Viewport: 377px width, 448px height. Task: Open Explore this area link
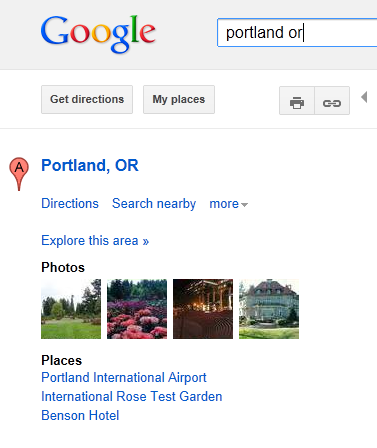click(x=95, y=241)
